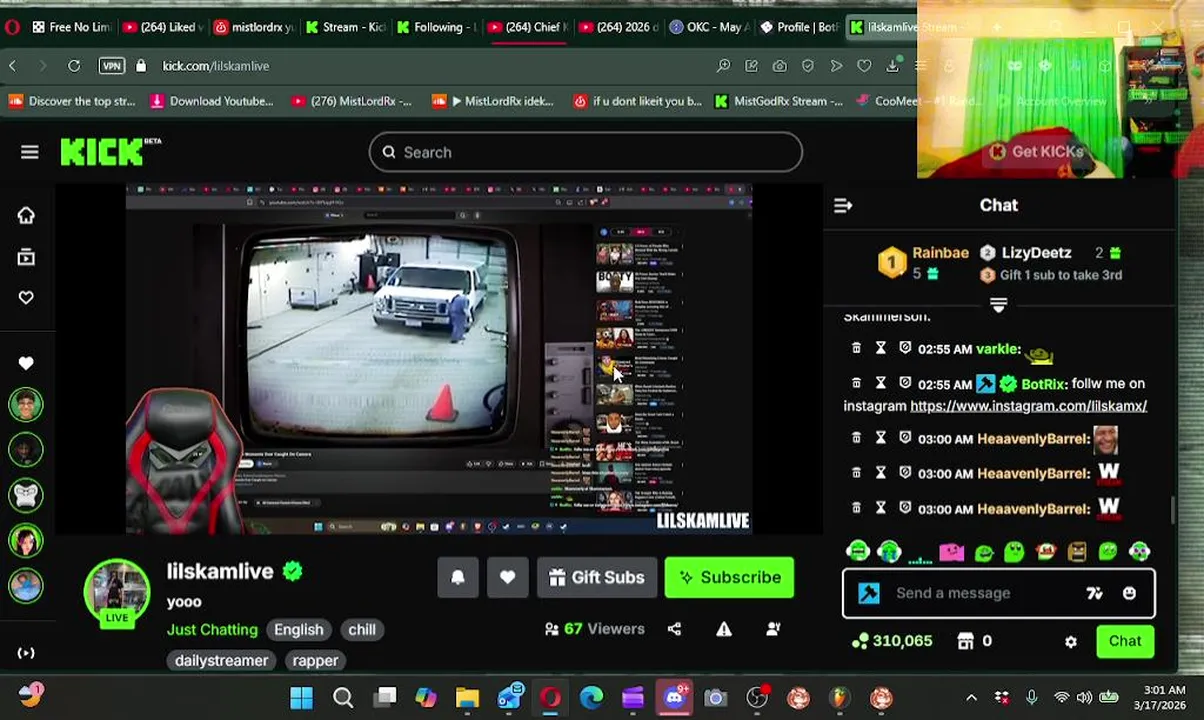Open the taskbar volume control
Image resolution: width=1204 pixels, height=720 pixels.
pyautogui.click(x=1085, y=697)
